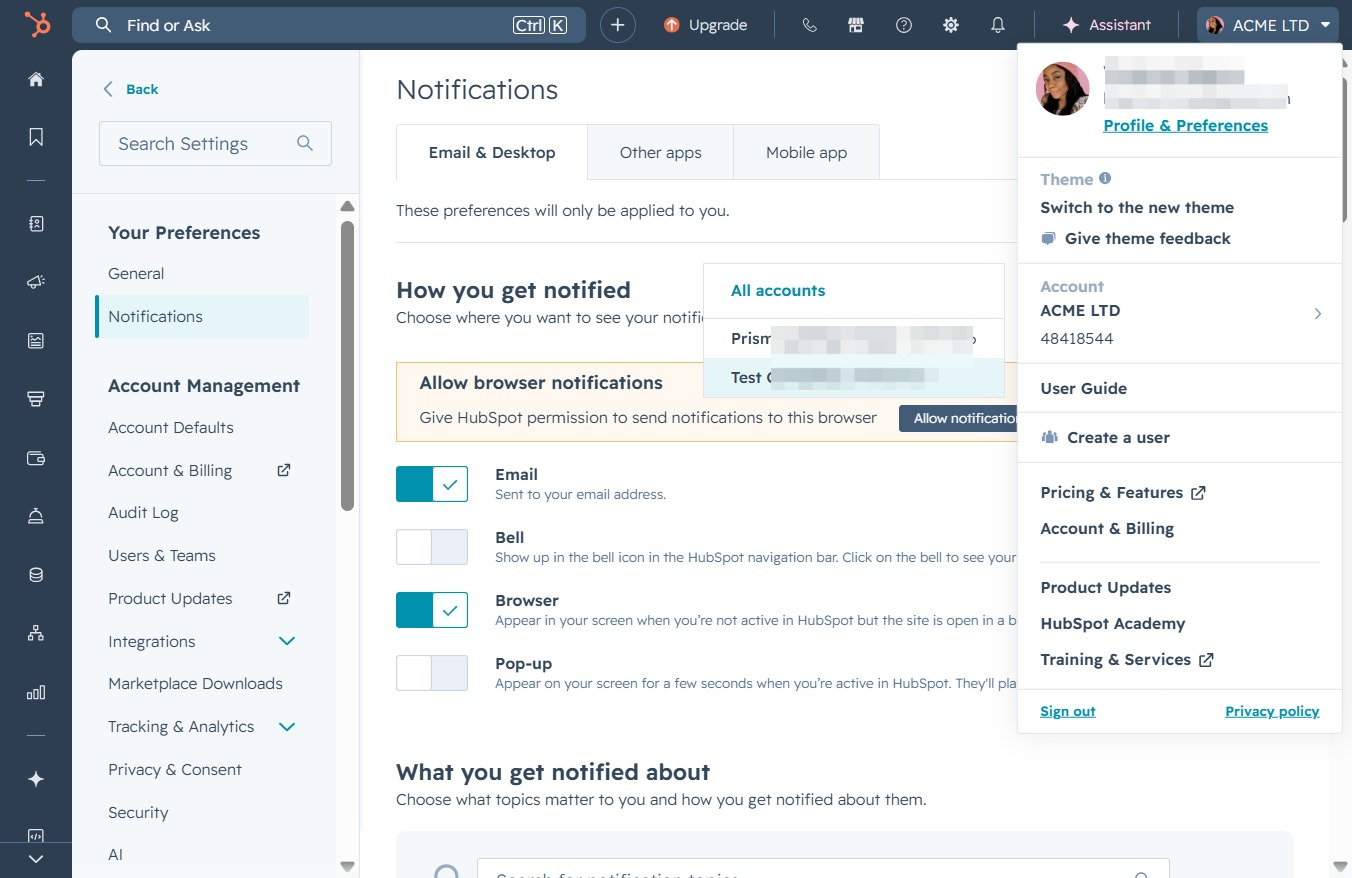Screen dimensions: 1352x878
Task: Open Users & Teams settings
Action: pos(162,556)
